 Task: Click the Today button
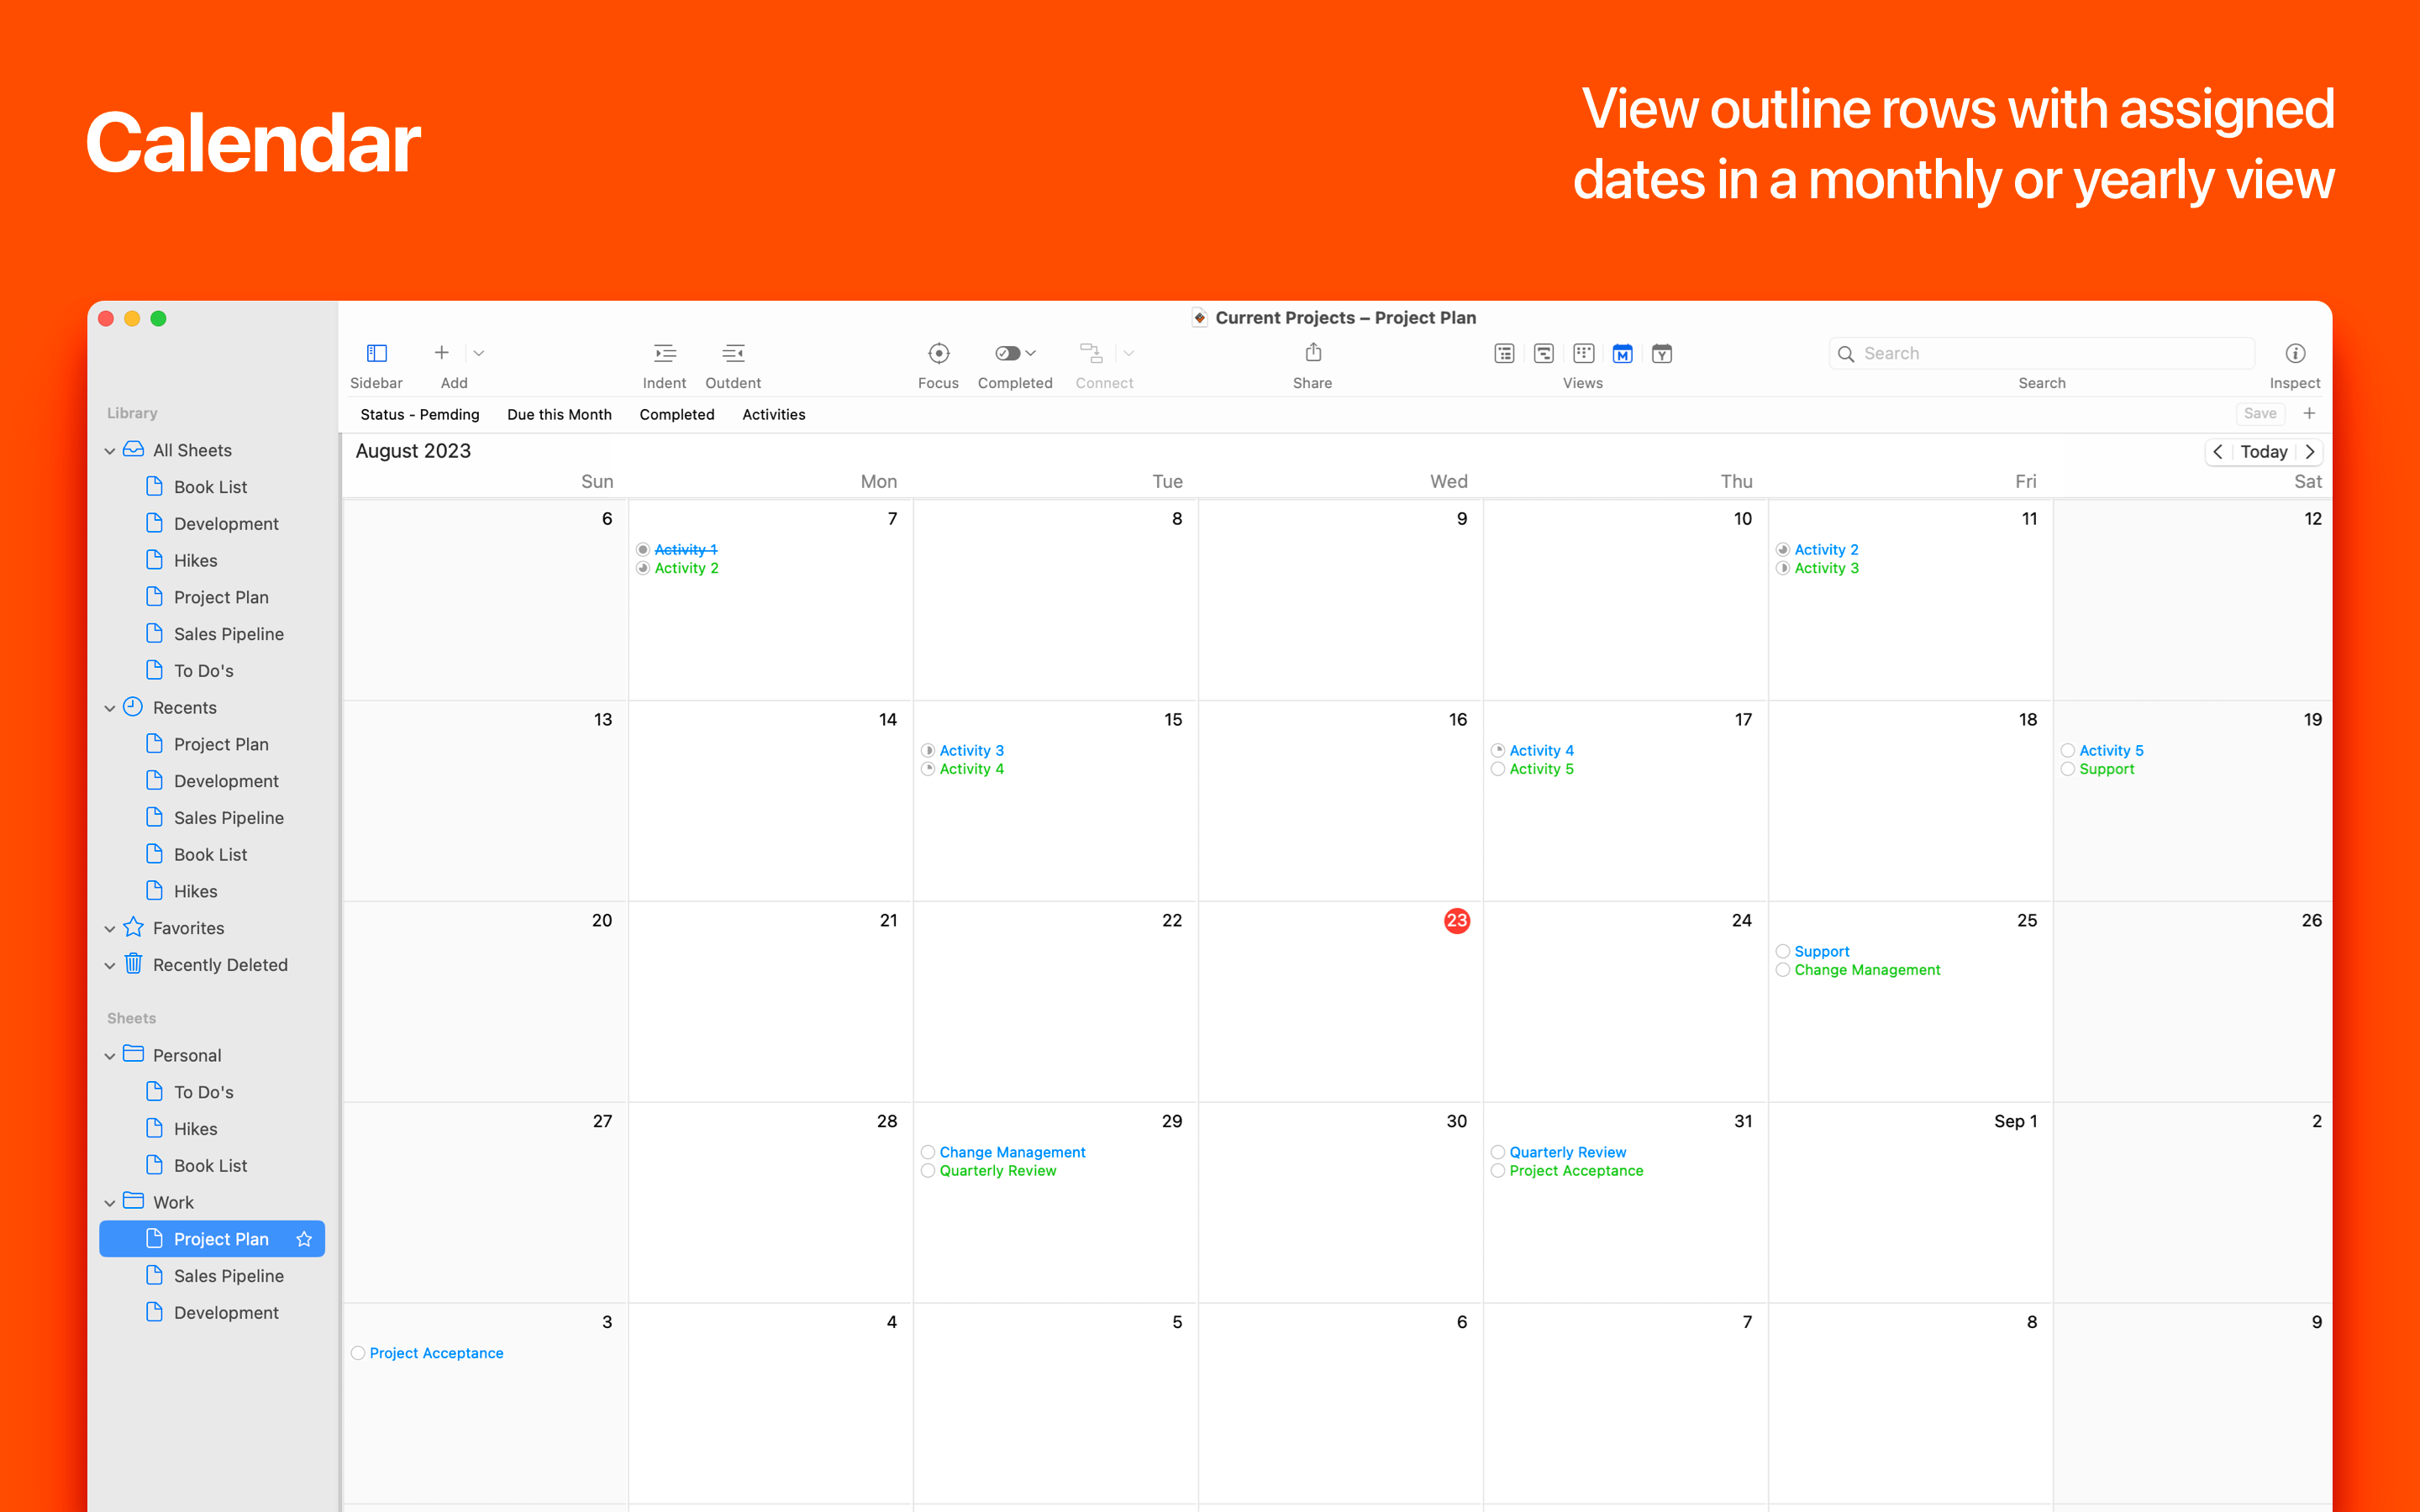coord(2264,452)
